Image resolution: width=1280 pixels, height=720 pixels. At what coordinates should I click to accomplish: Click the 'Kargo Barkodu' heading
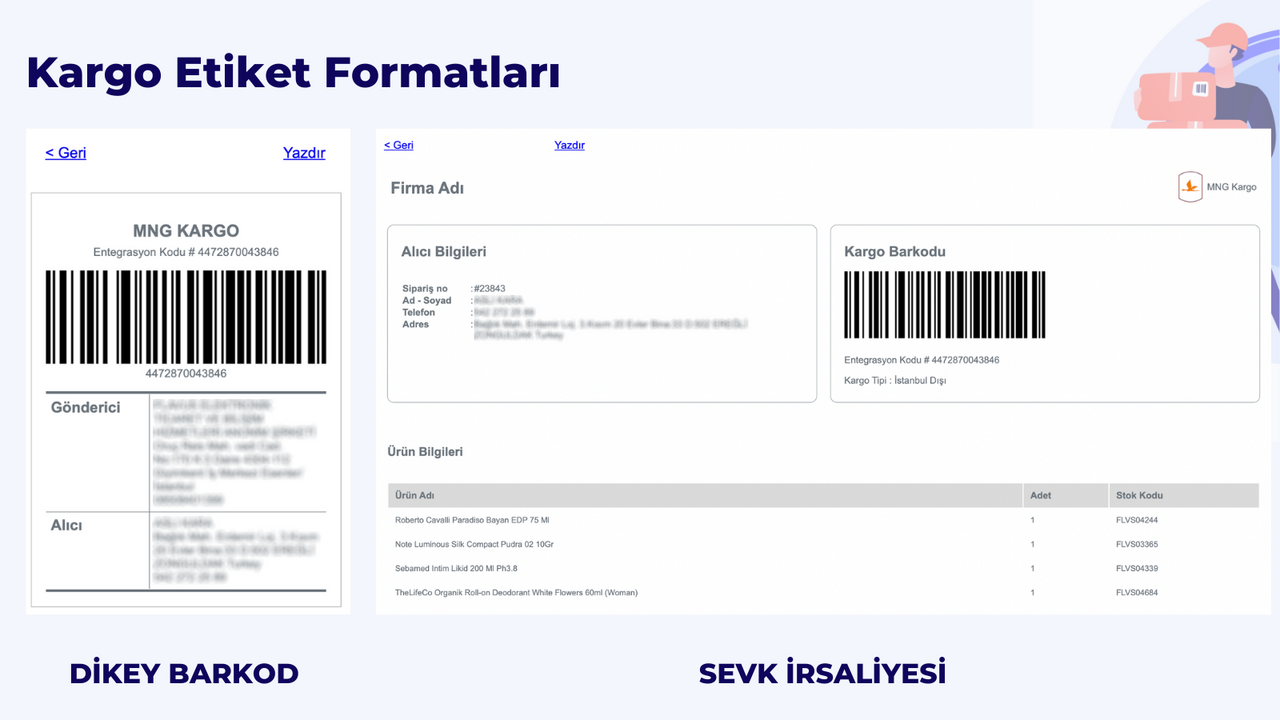pyautogui.click(x=895, y=252)
